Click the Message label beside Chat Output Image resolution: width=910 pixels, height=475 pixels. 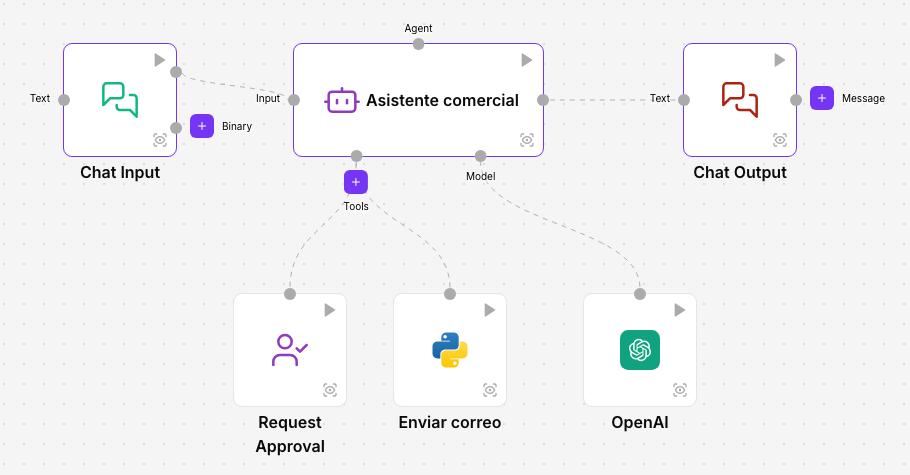point(863,98)
